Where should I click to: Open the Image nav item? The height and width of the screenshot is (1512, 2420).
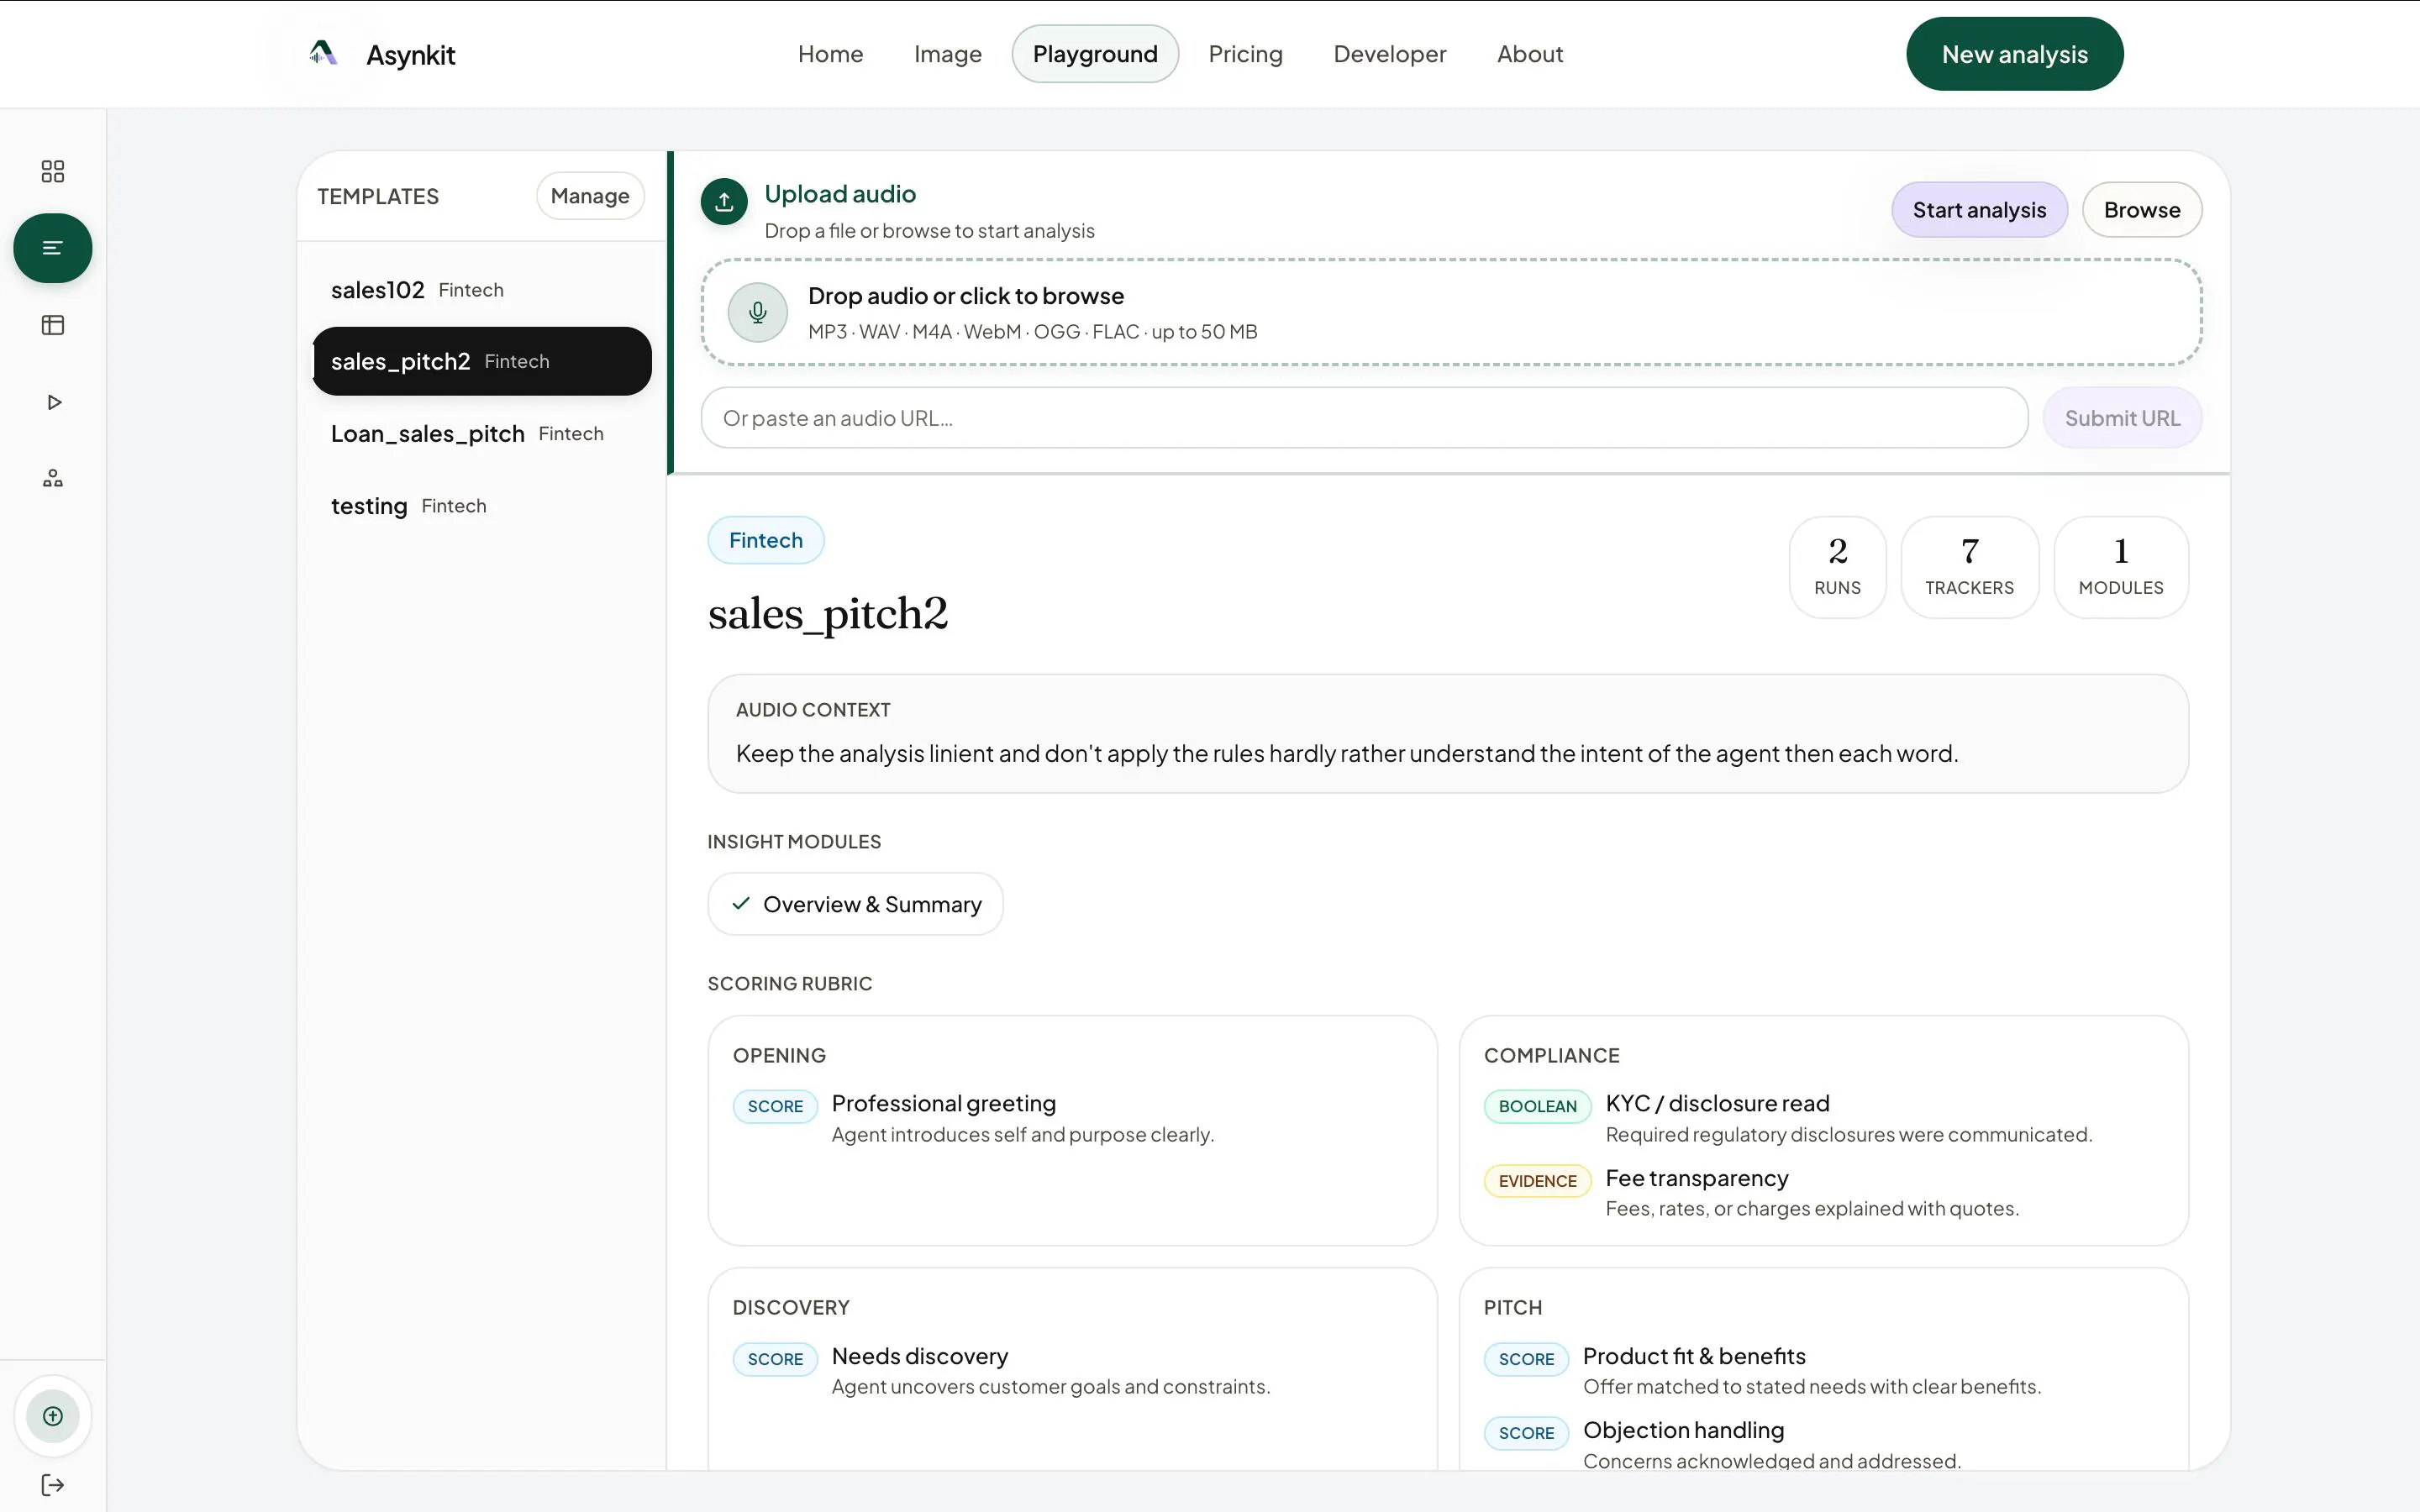tap(948, 54)
